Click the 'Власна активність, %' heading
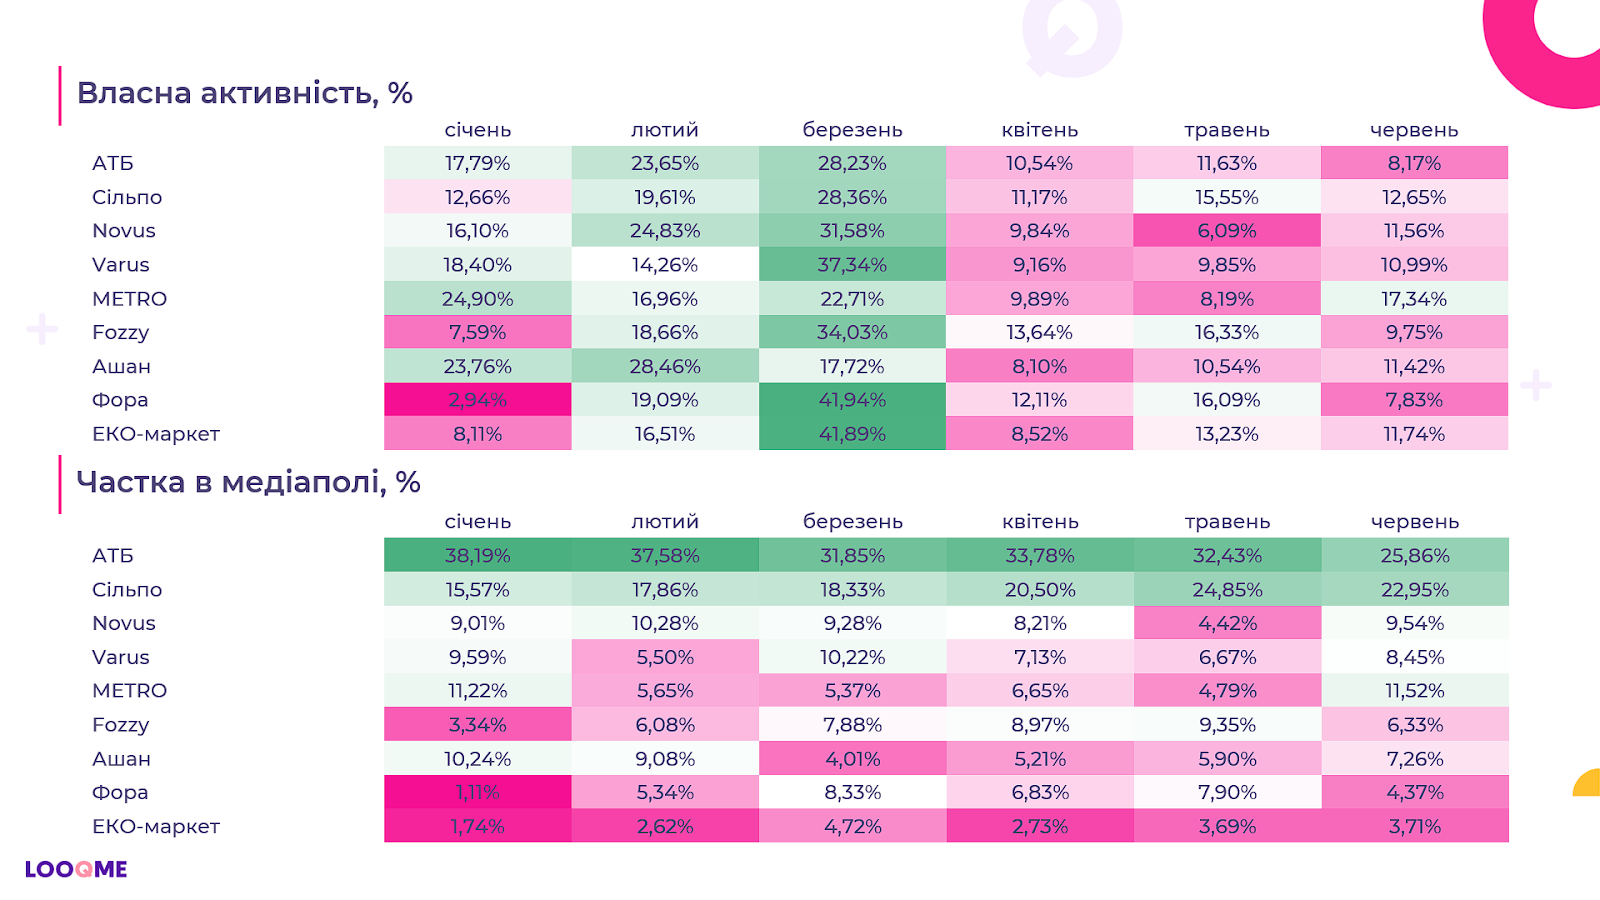 (245, 93)
